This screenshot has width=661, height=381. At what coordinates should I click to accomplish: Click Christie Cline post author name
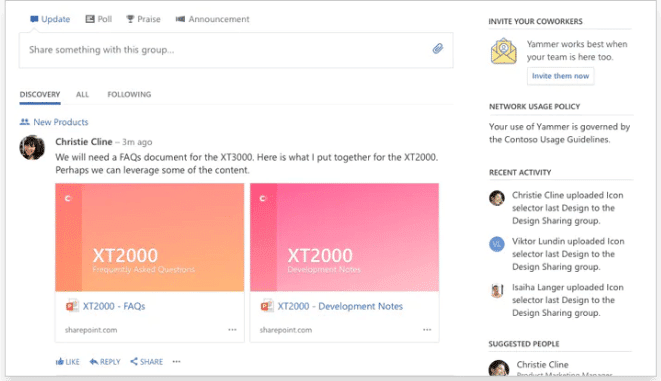click(84, 142)
